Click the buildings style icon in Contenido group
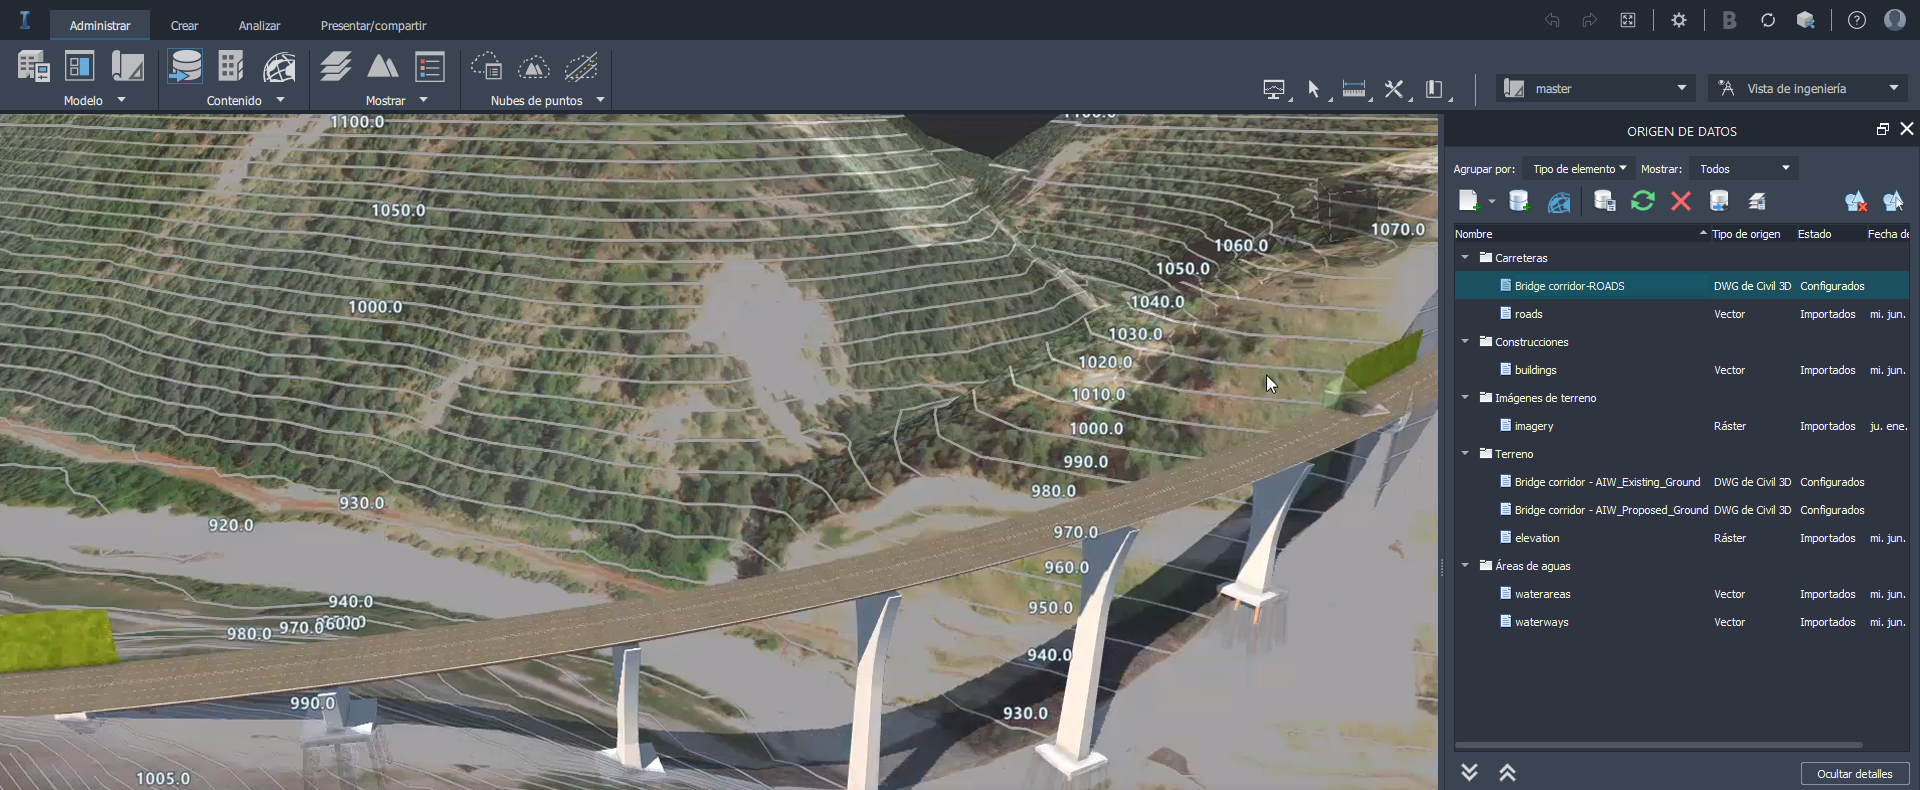The height and width of the screenshot is (790, 1920). tap(231, 67)
